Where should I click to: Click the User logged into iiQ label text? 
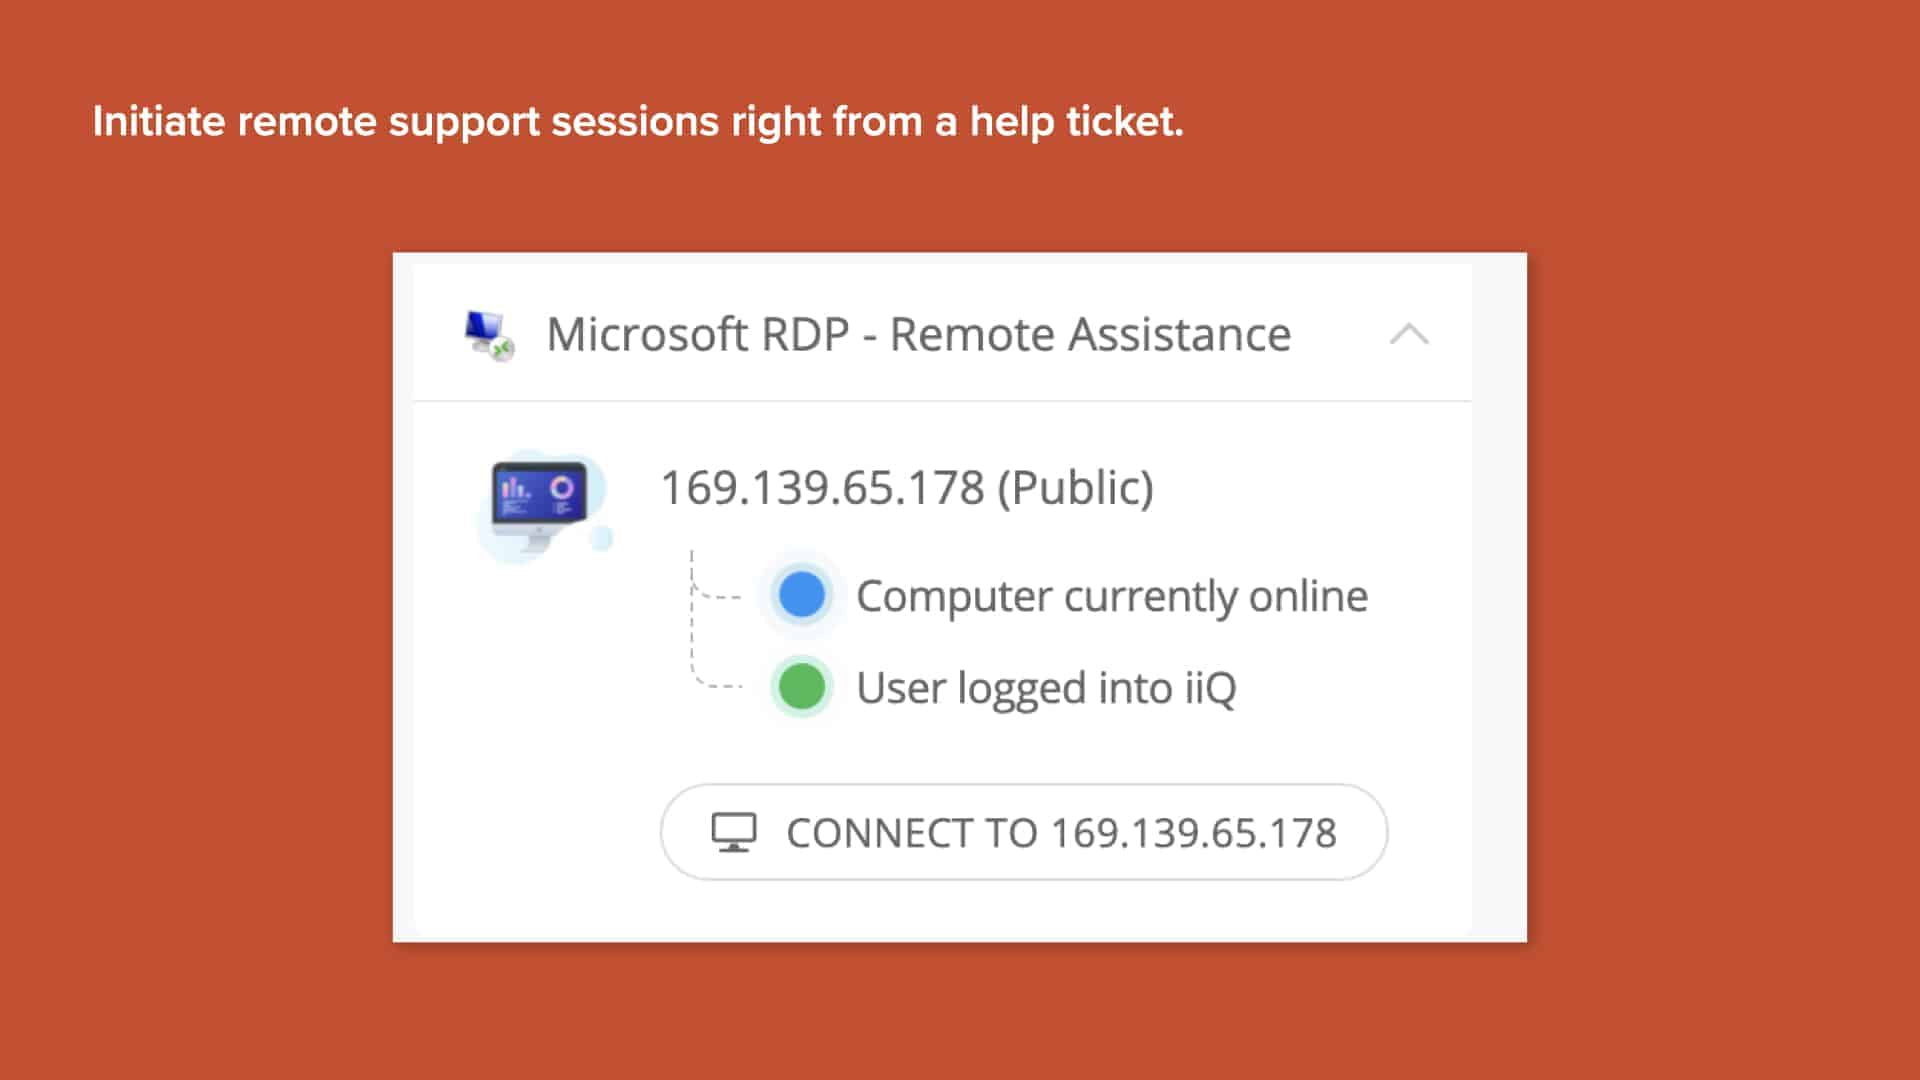pos(1047,686)
